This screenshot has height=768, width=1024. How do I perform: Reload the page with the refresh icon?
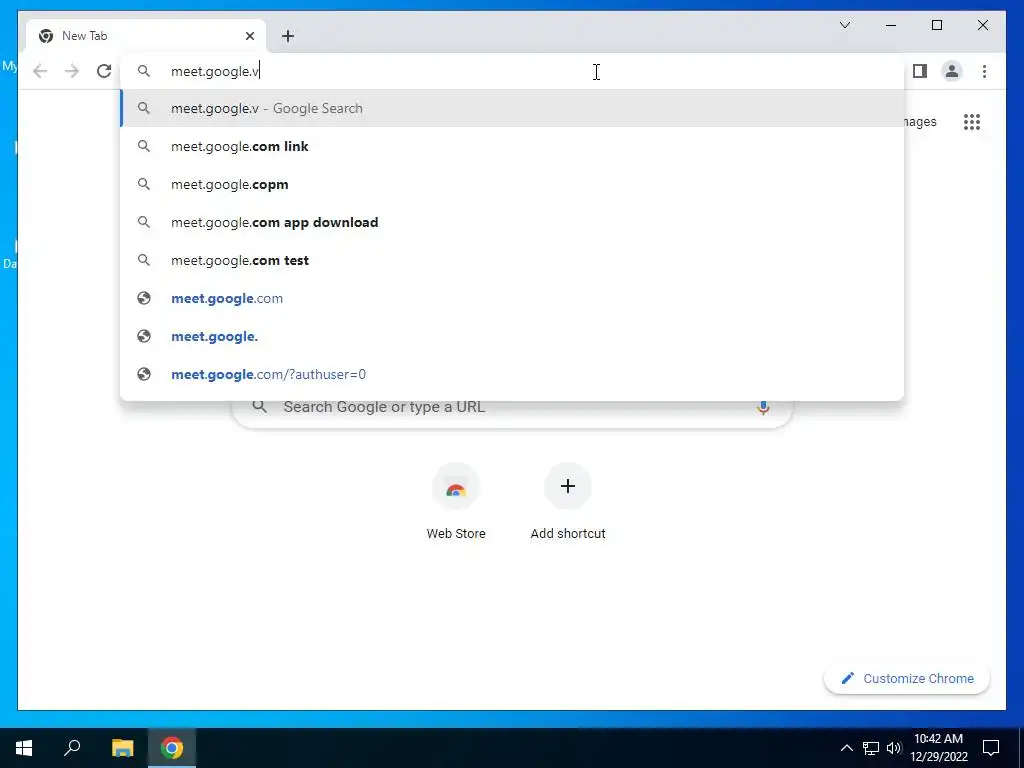(104, 71)
